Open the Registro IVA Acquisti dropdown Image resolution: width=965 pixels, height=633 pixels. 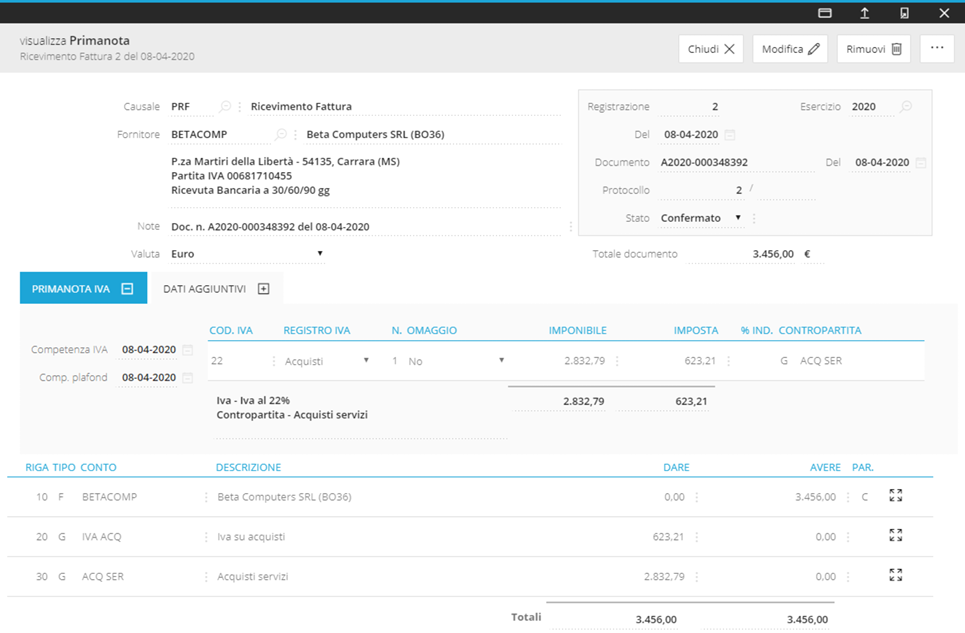366,361
